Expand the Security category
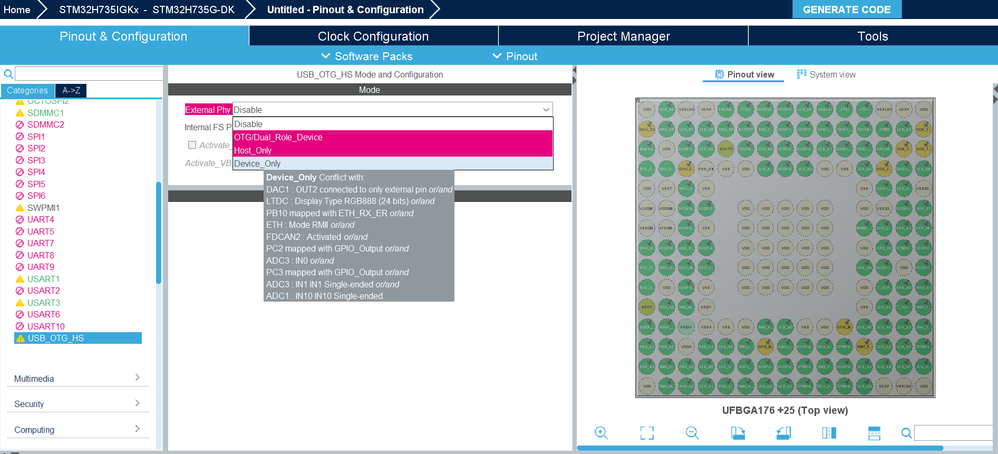The height and width of the screenshot is (454, 998). pos(78,404)
